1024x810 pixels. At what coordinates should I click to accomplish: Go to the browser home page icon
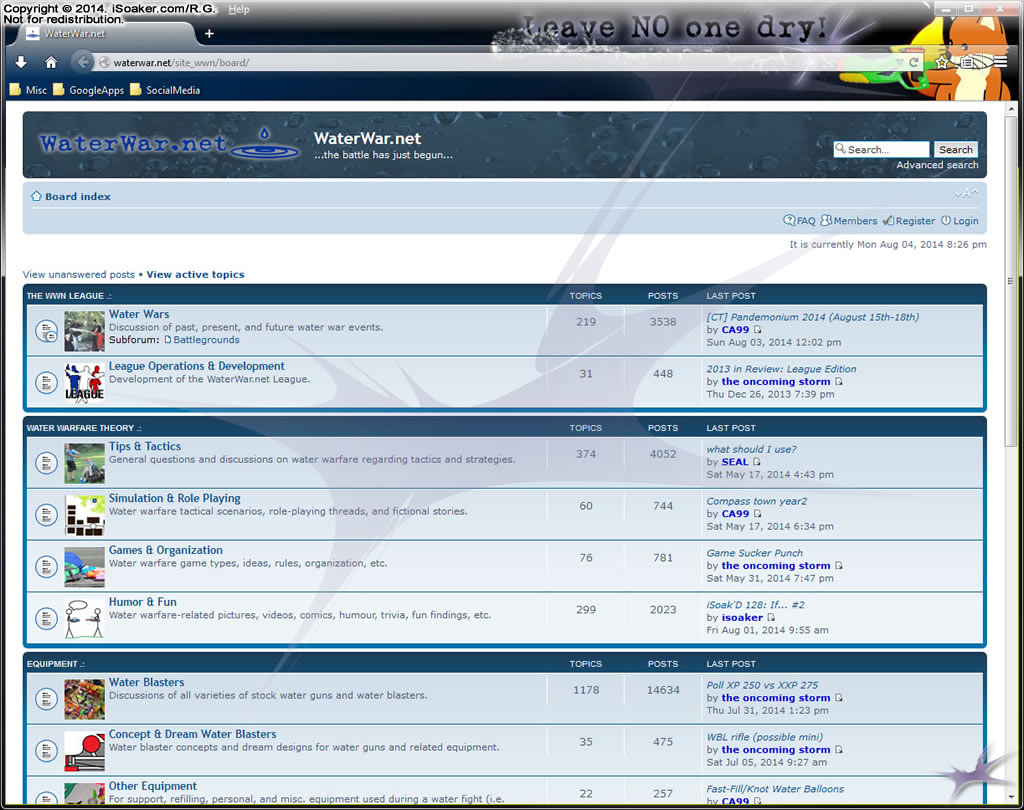click(51, 62)
